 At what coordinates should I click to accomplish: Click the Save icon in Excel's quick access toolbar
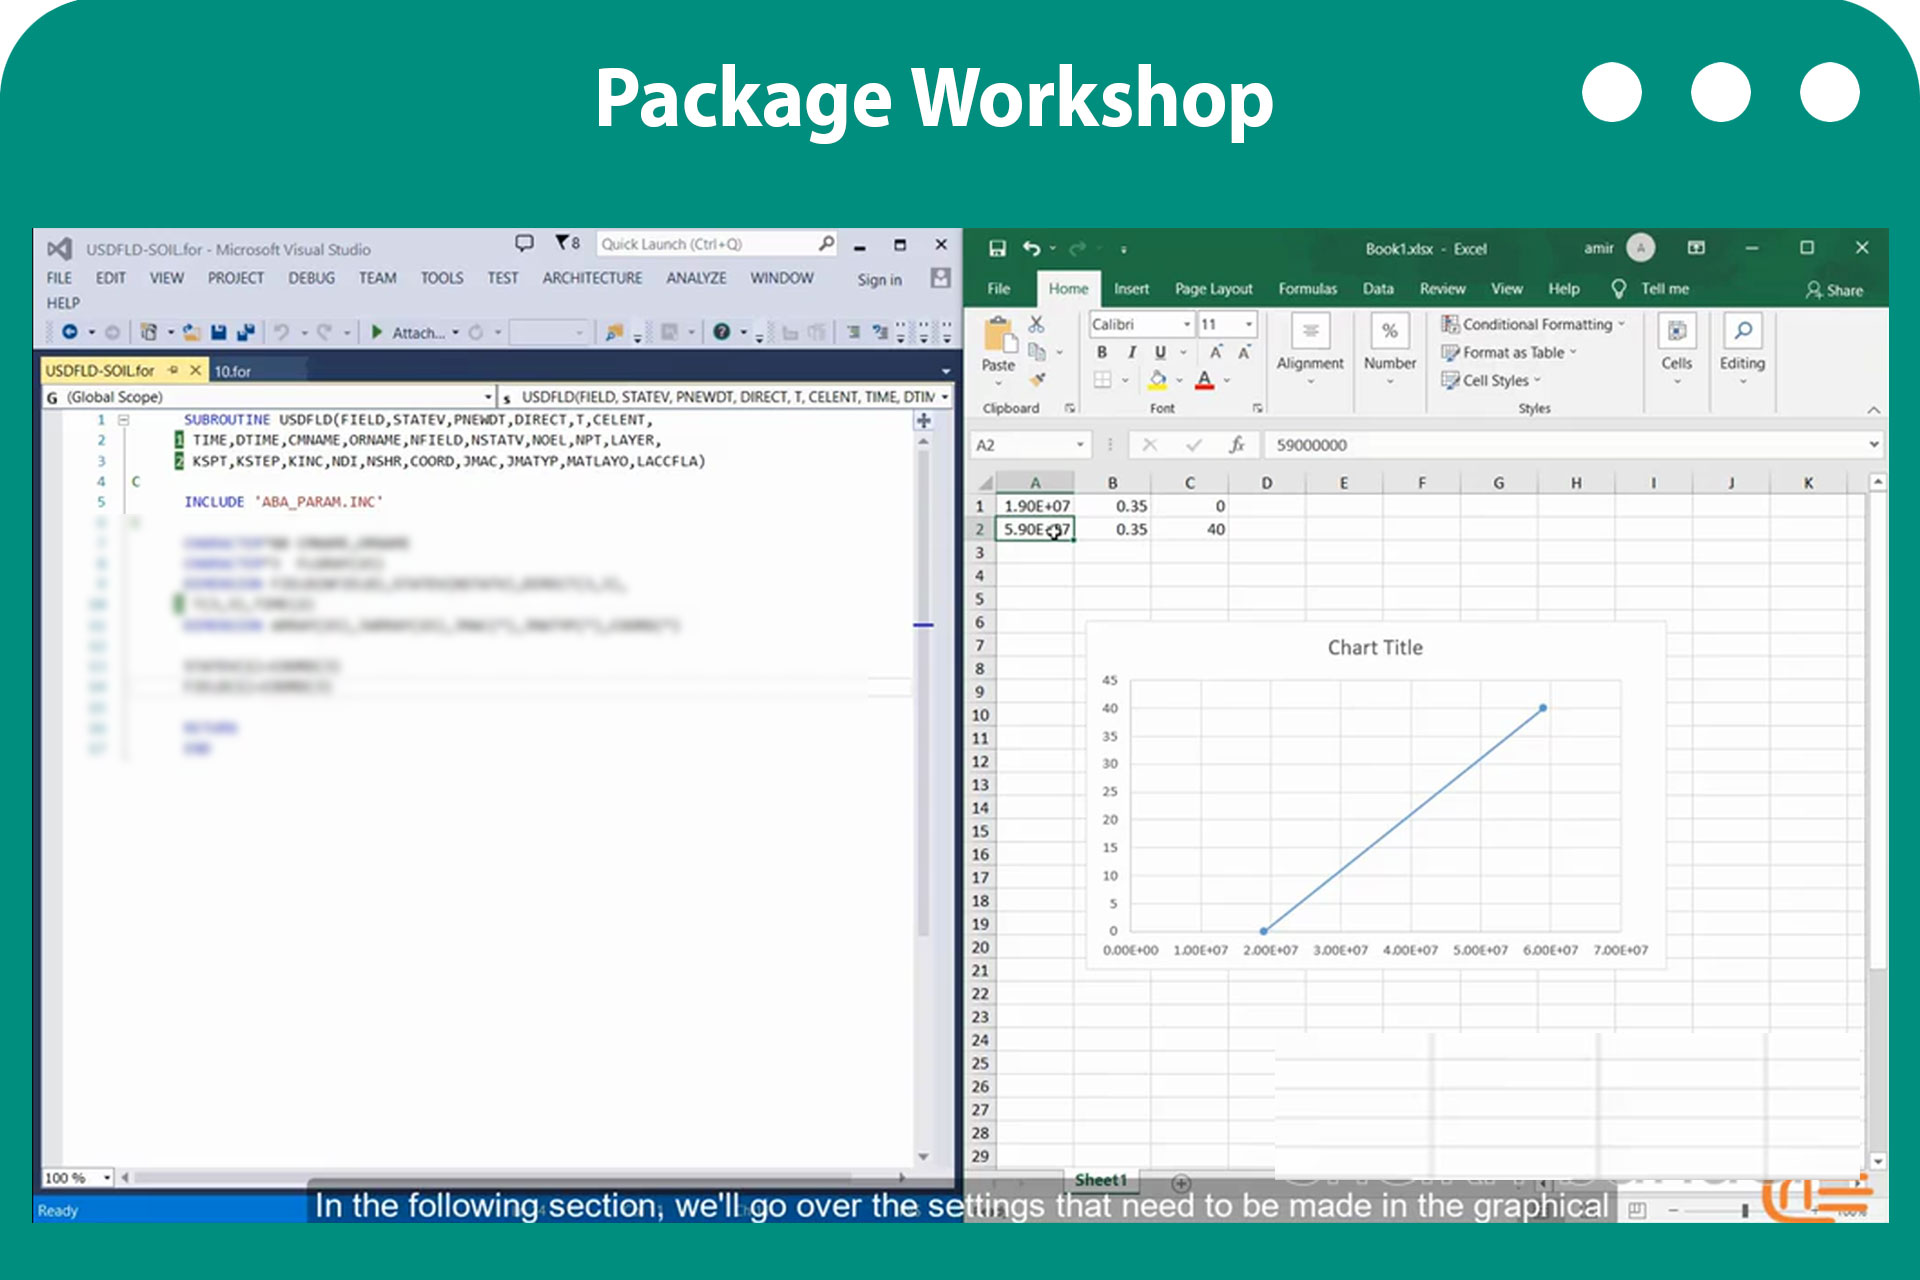point(997,248)
